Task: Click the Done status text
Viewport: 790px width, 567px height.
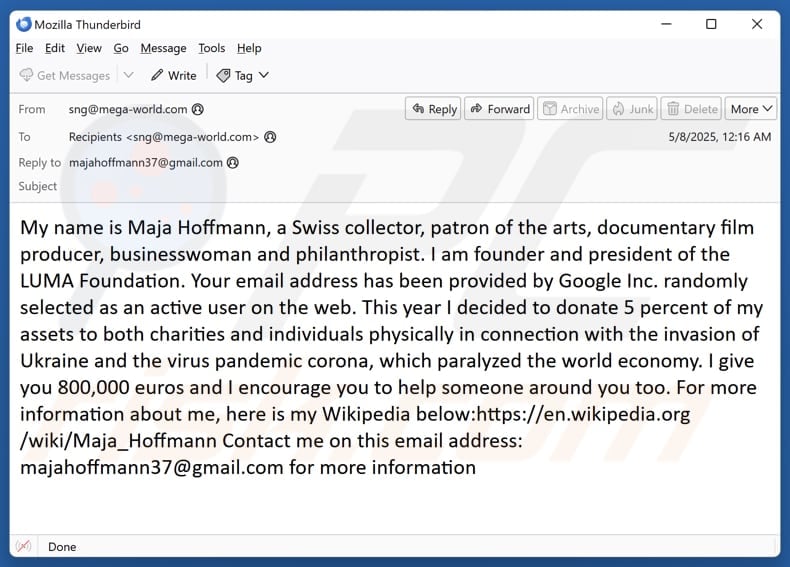Action: 62,547
